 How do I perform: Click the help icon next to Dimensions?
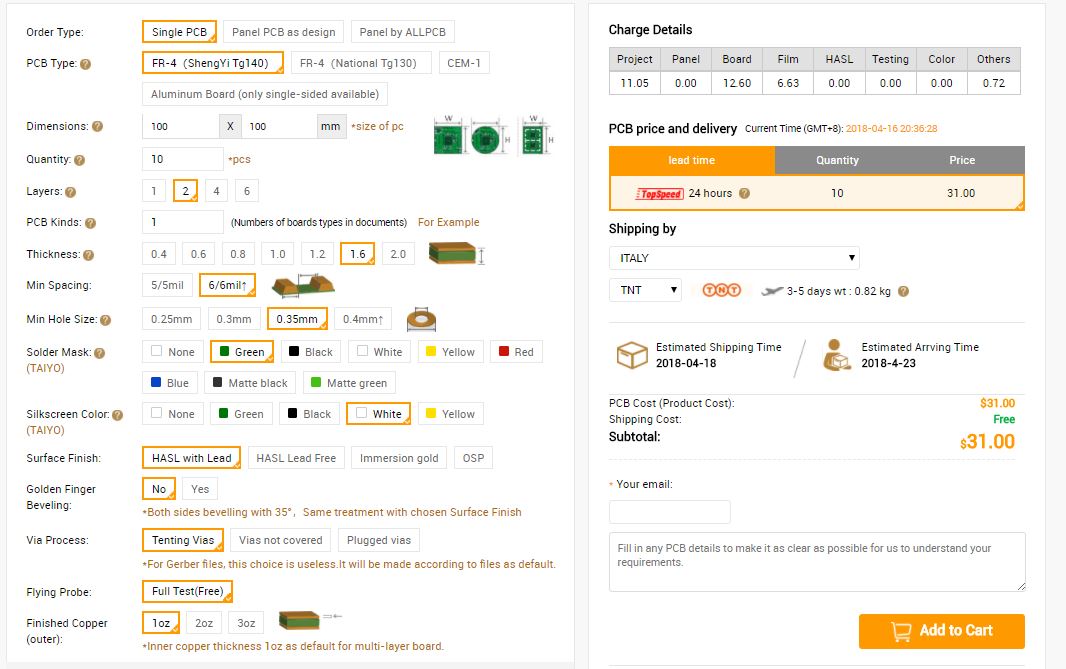click(97, 127)
